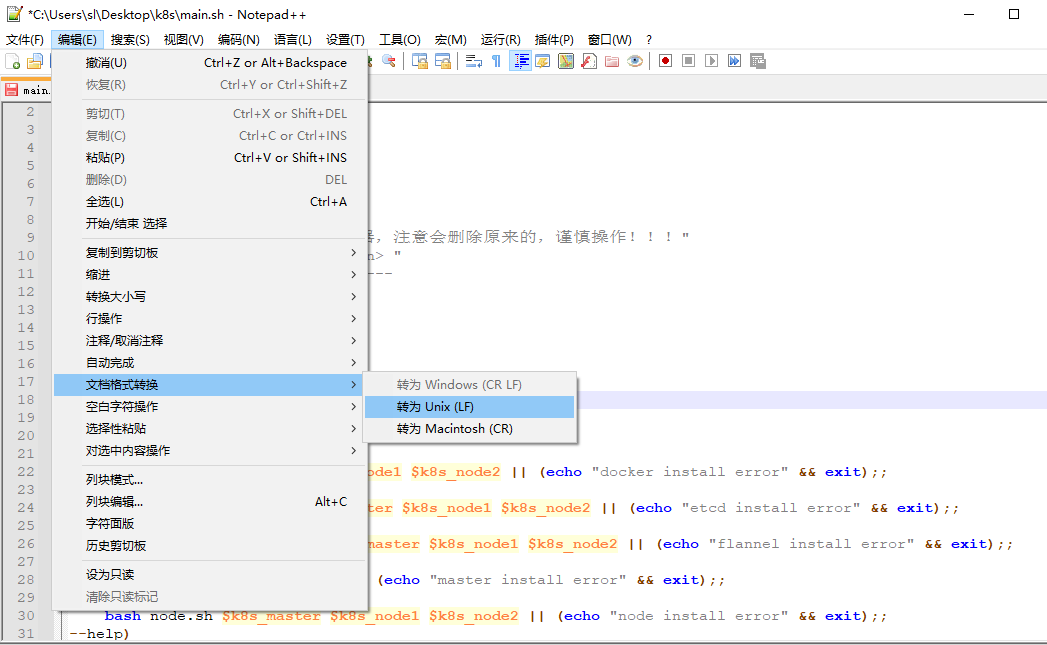Open the 设置(T) menu

tap(345, 40)
